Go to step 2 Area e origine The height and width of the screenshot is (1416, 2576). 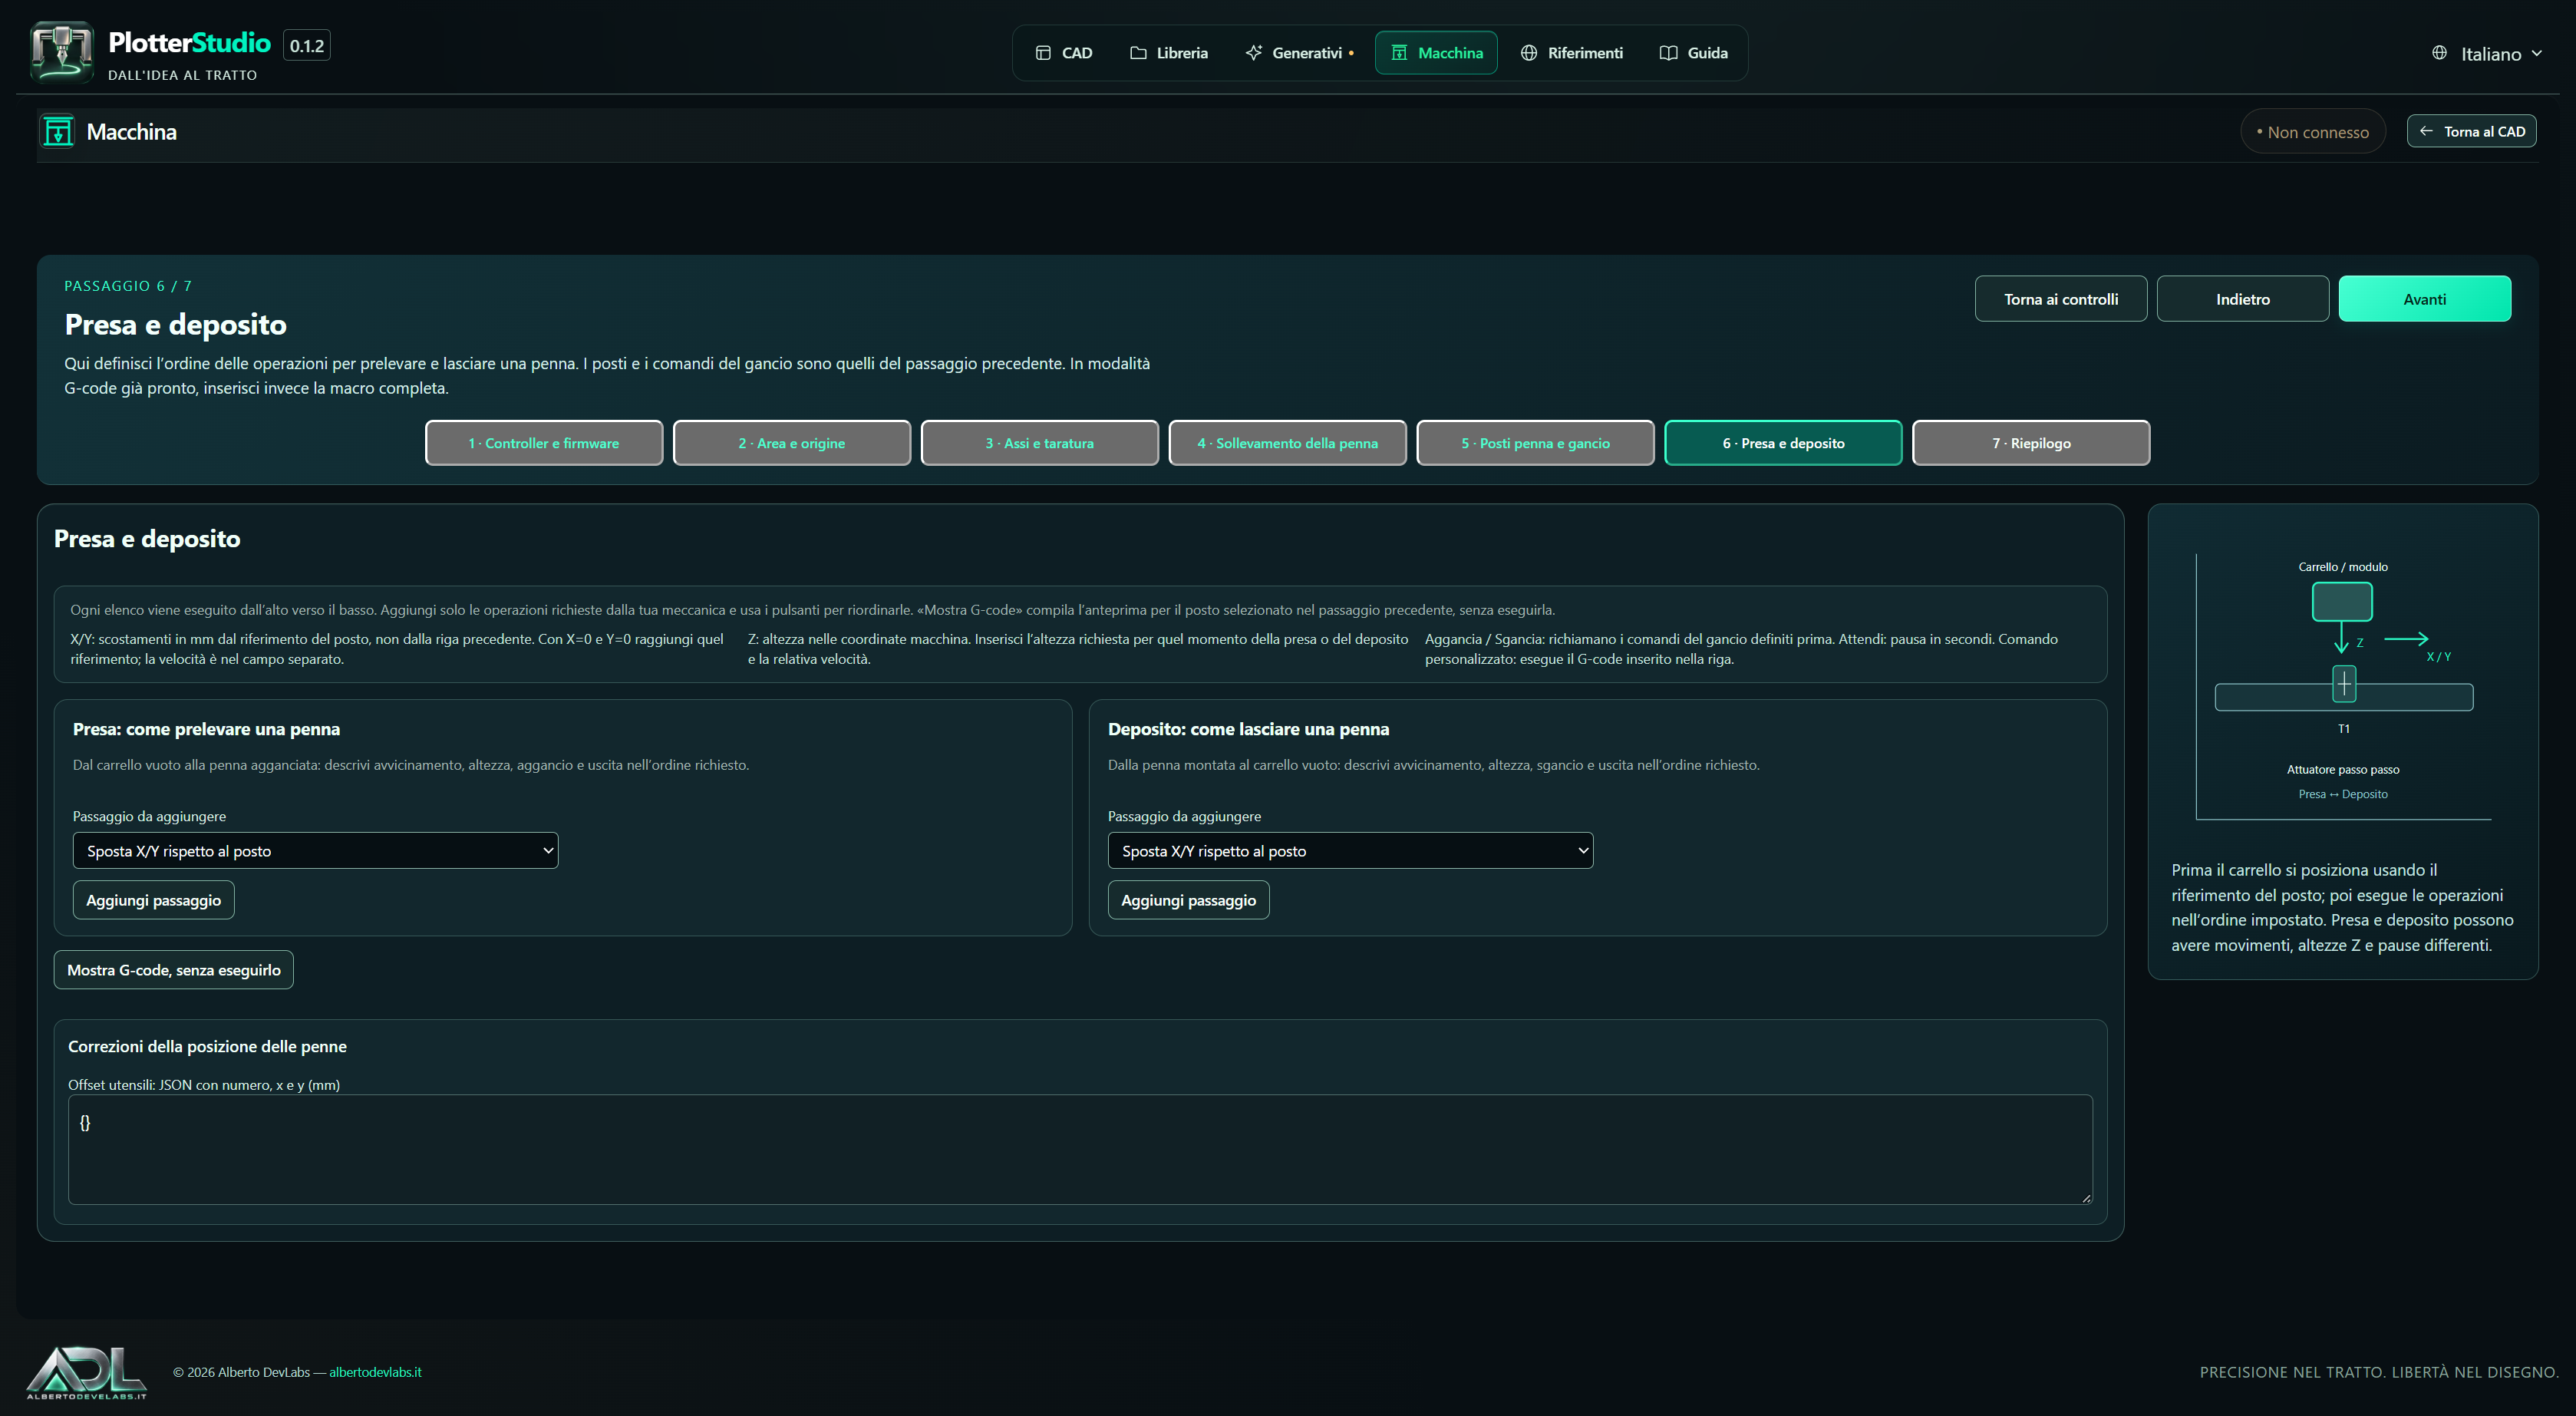coord(792,443)
